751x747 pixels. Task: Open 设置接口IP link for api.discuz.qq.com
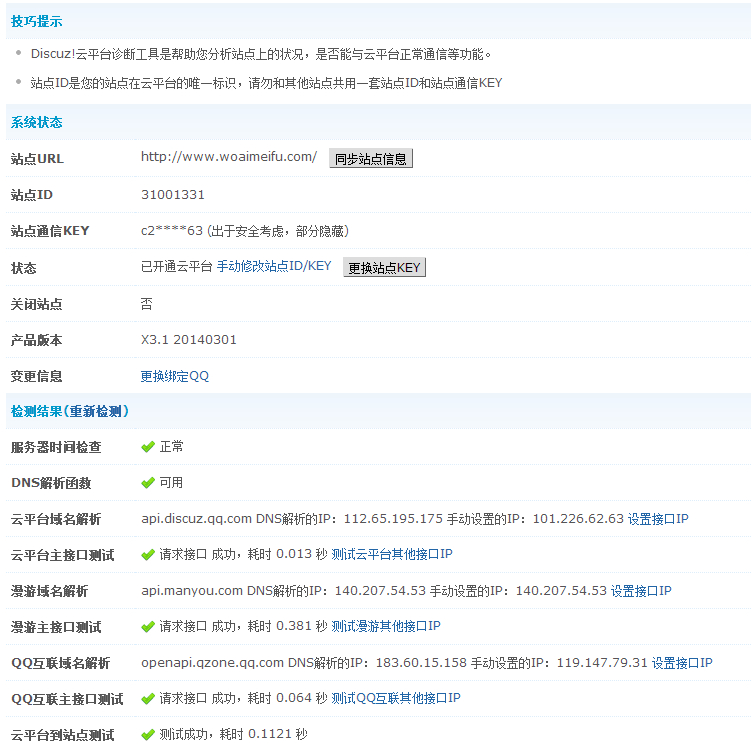(658, 519)
